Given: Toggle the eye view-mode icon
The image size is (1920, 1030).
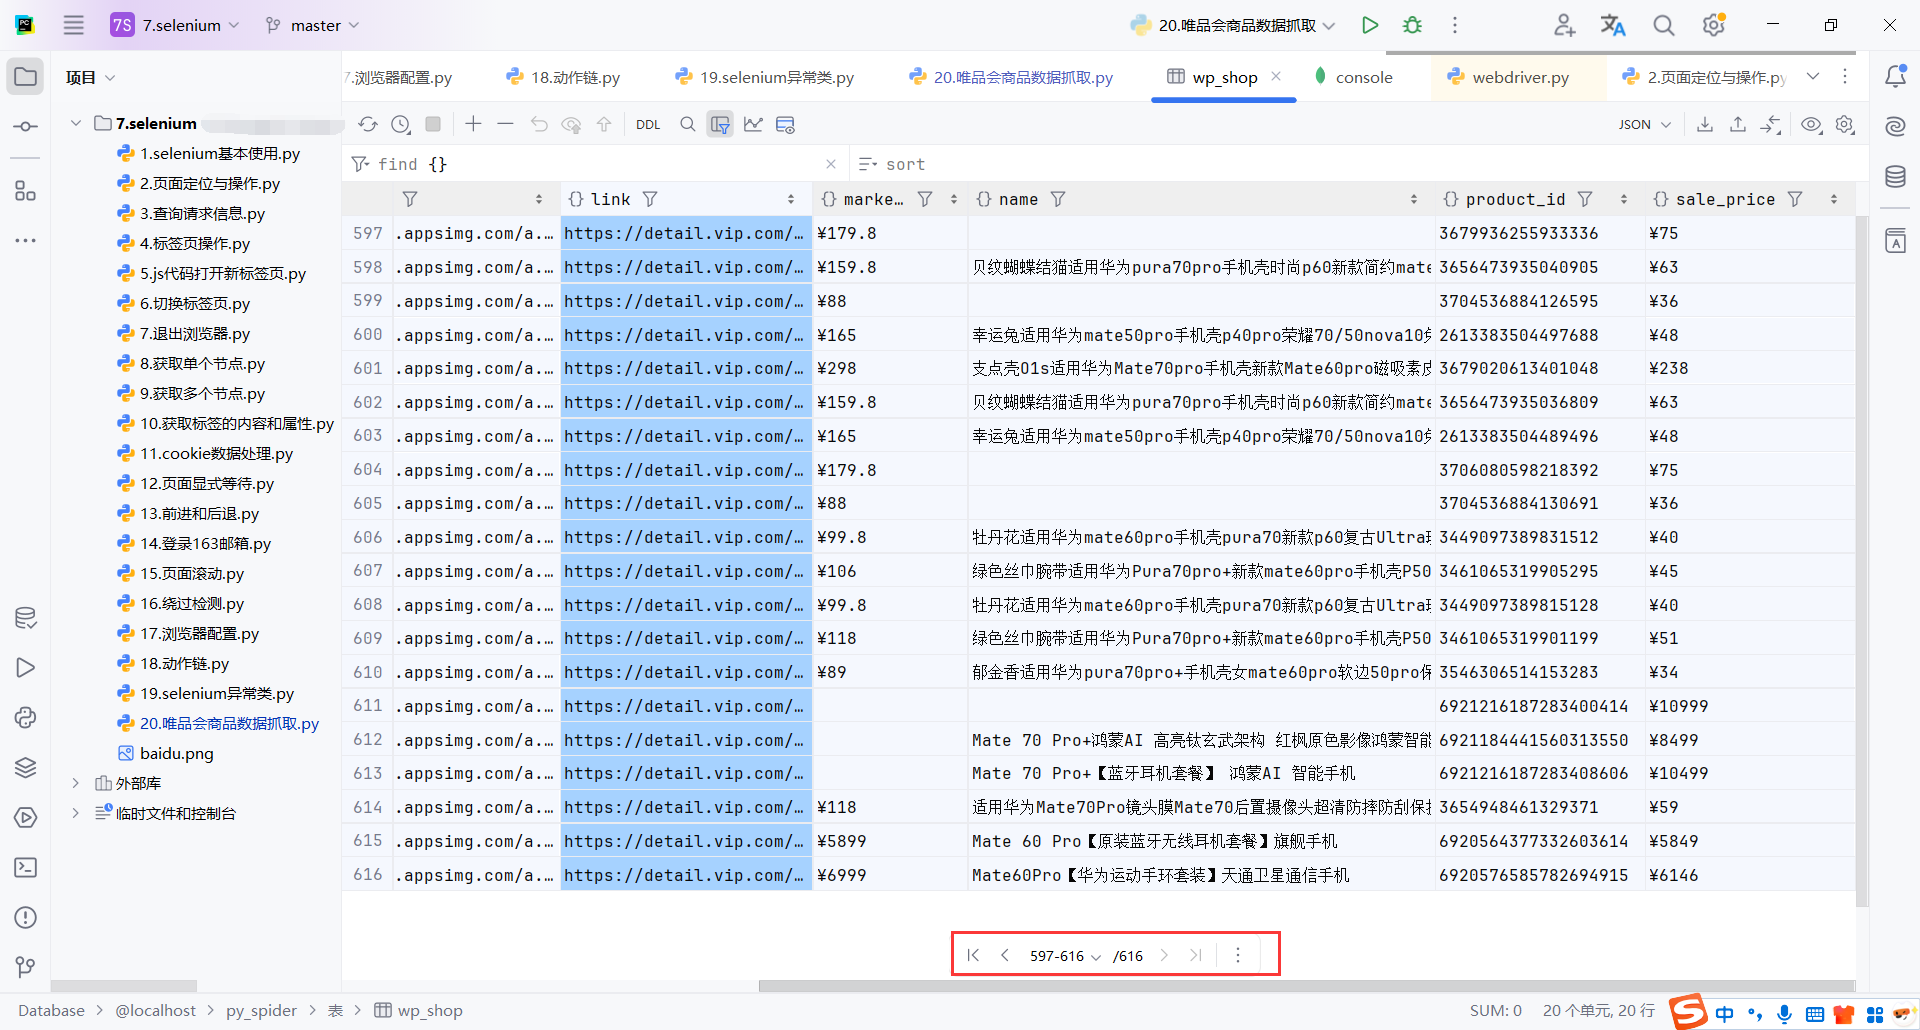Looking at the screenshot, I should (x=1811, y=124).
